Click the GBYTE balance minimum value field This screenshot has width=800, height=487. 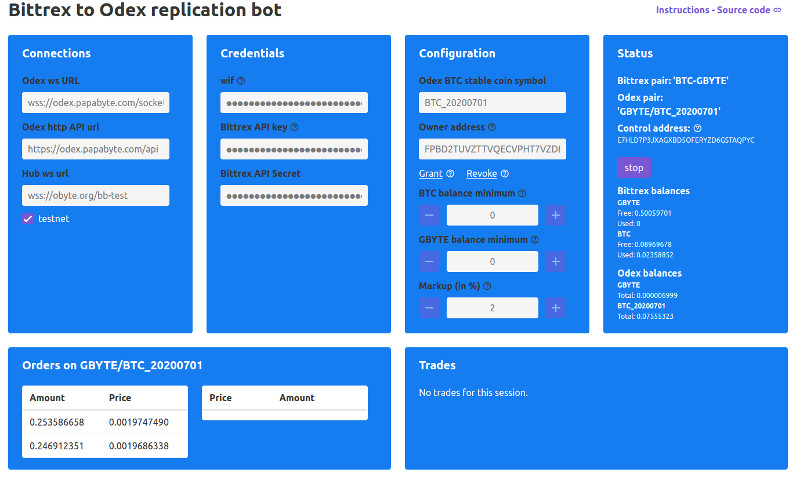pos(492,262)
